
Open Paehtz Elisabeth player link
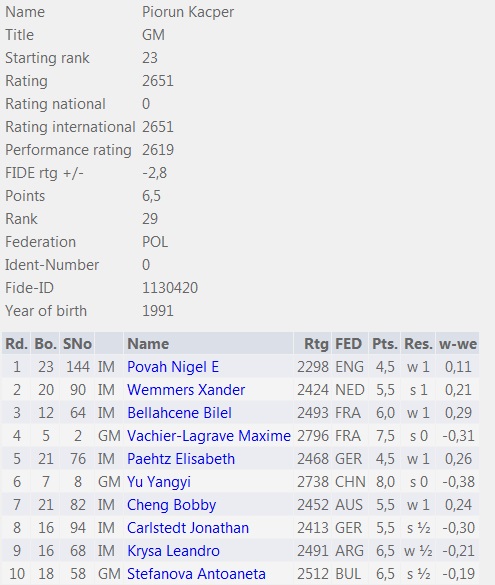[181, 459]
